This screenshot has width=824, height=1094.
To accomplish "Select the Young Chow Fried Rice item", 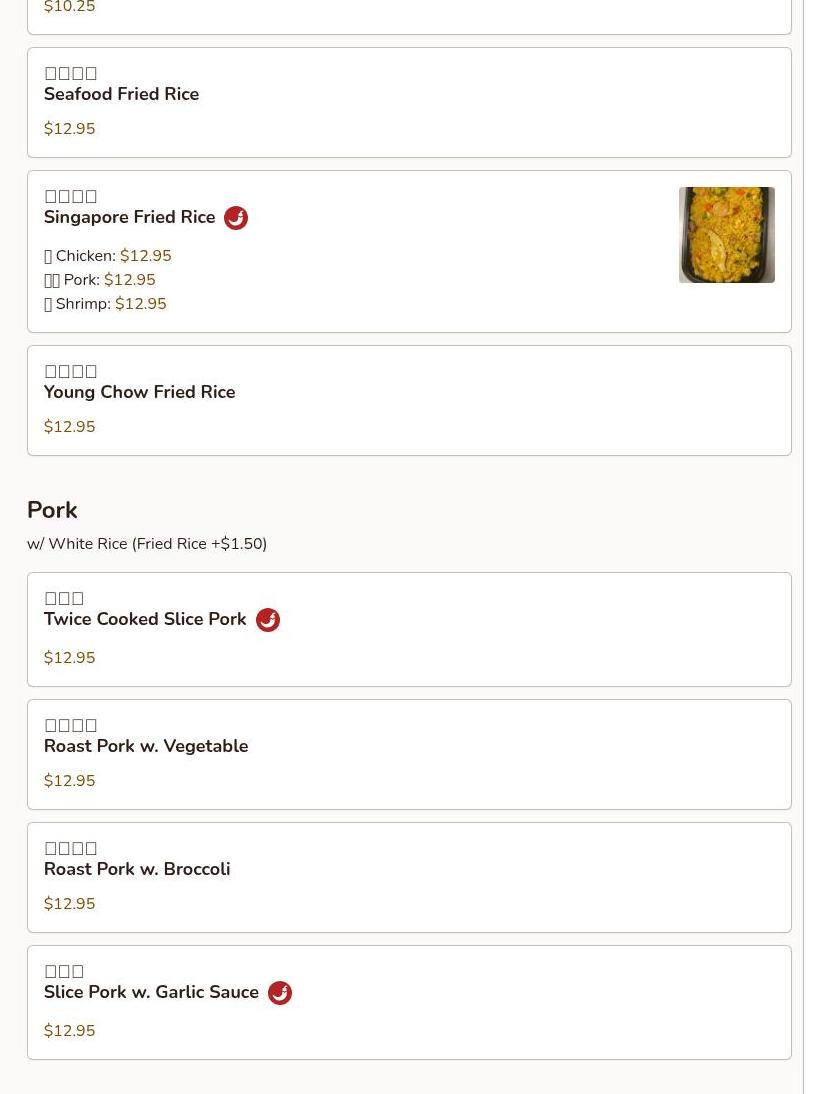I will [x=410, y=400].
